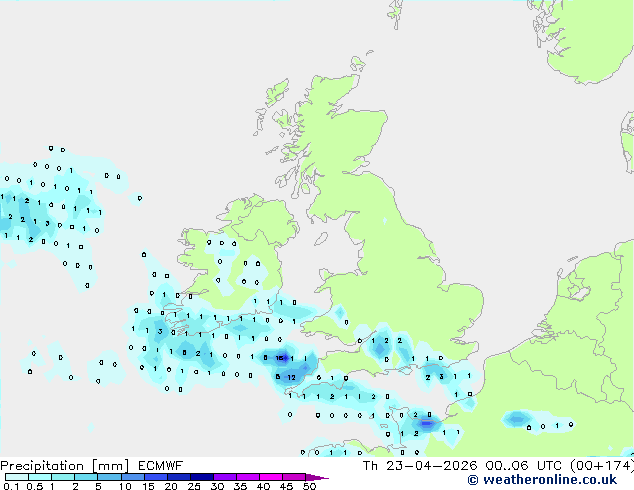634x490 pixels.
Task: Click the 'Precipitation' title text
Action: click(x=42, y=466)
